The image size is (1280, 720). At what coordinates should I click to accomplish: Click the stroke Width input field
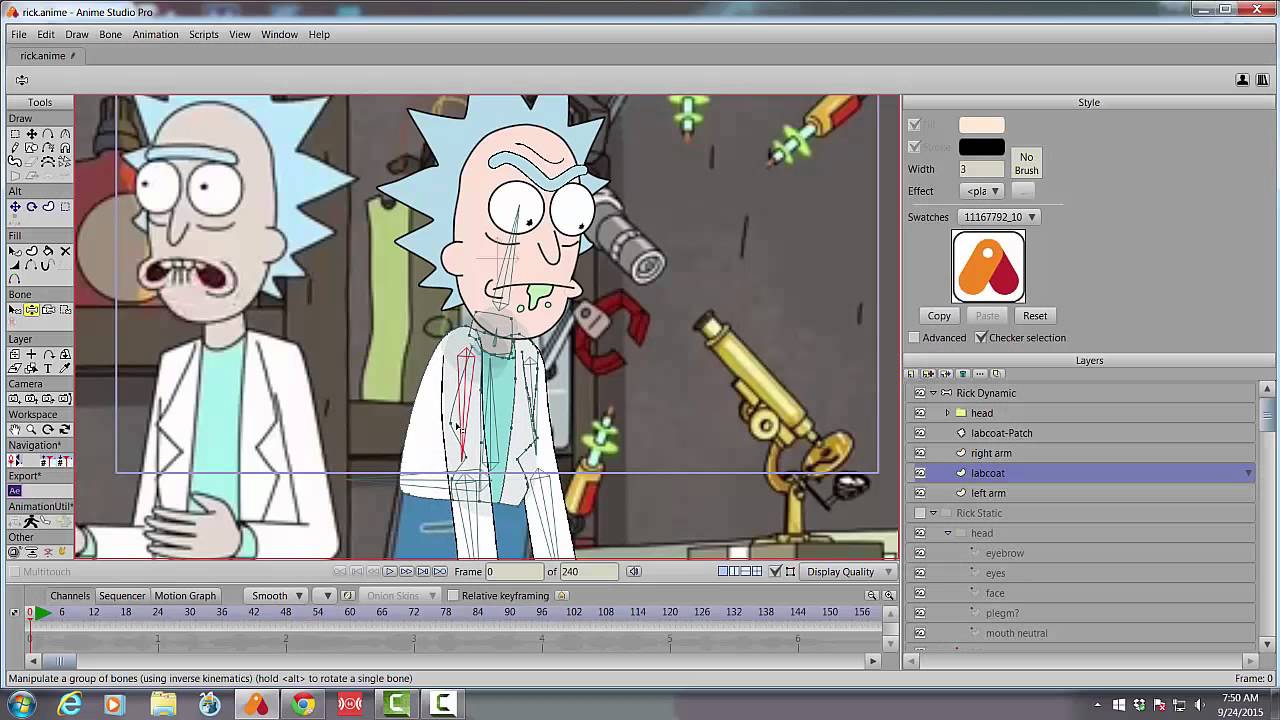(x=981, y=169)
